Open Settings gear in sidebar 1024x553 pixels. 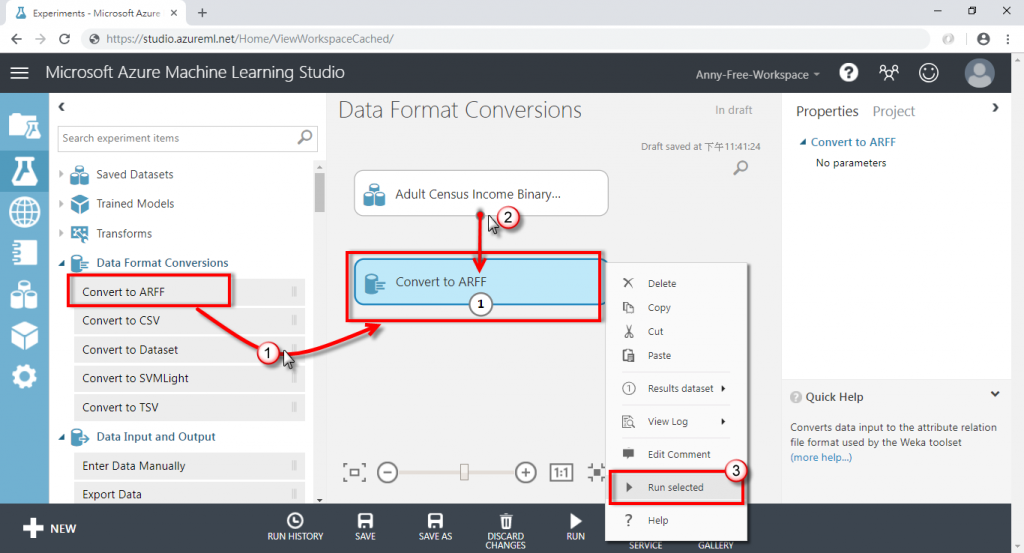tap(24, 377)
